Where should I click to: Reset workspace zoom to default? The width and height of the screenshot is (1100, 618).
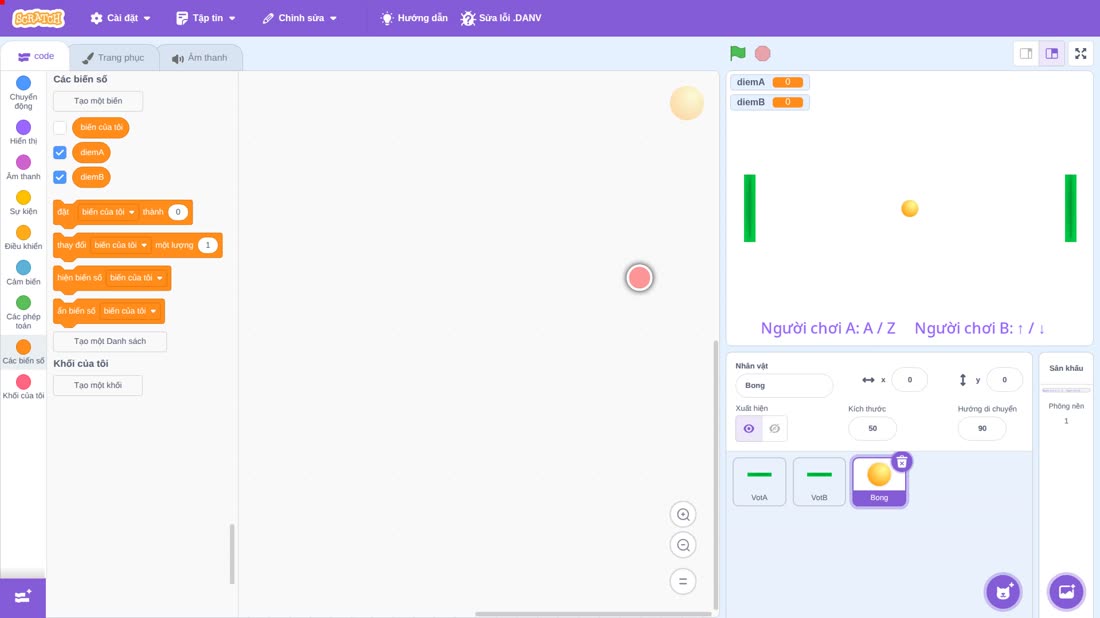(683, 582)
